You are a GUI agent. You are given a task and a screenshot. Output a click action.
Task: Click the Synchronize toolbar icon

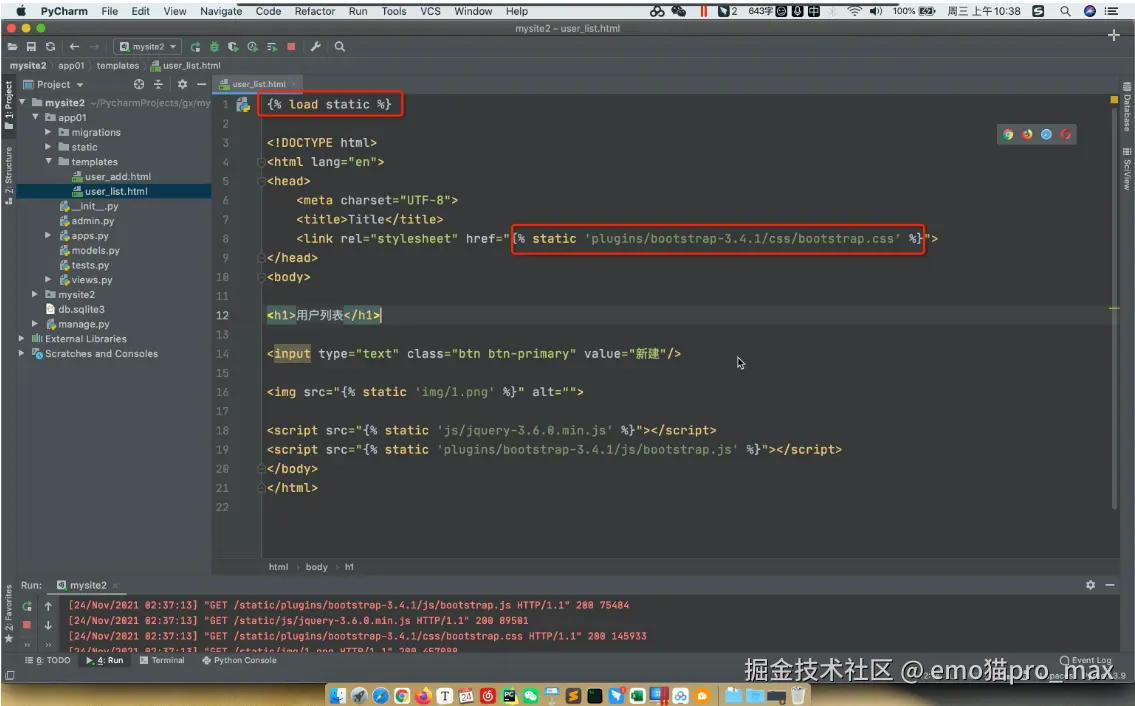(50, 46)
